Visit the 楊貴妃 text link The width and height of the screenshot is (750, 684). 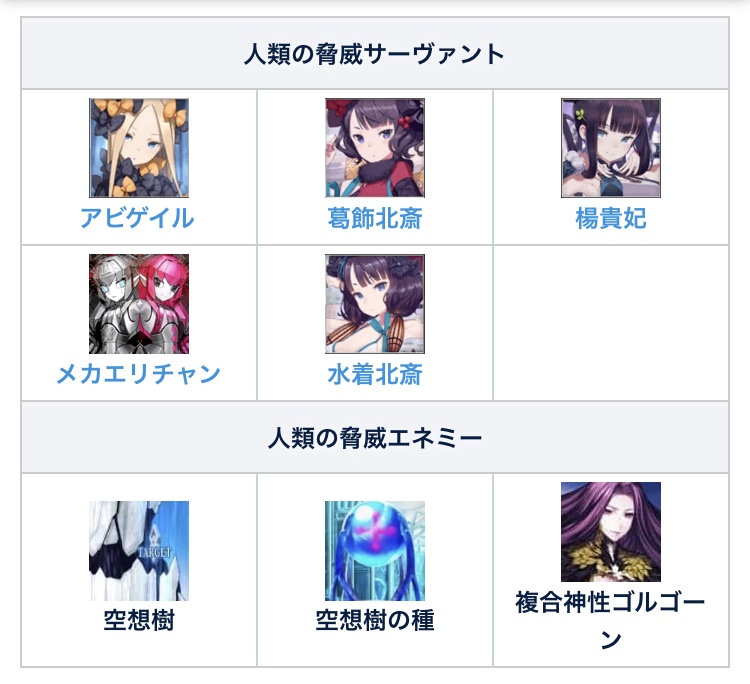pyautogui.click(x=611, y=218)
